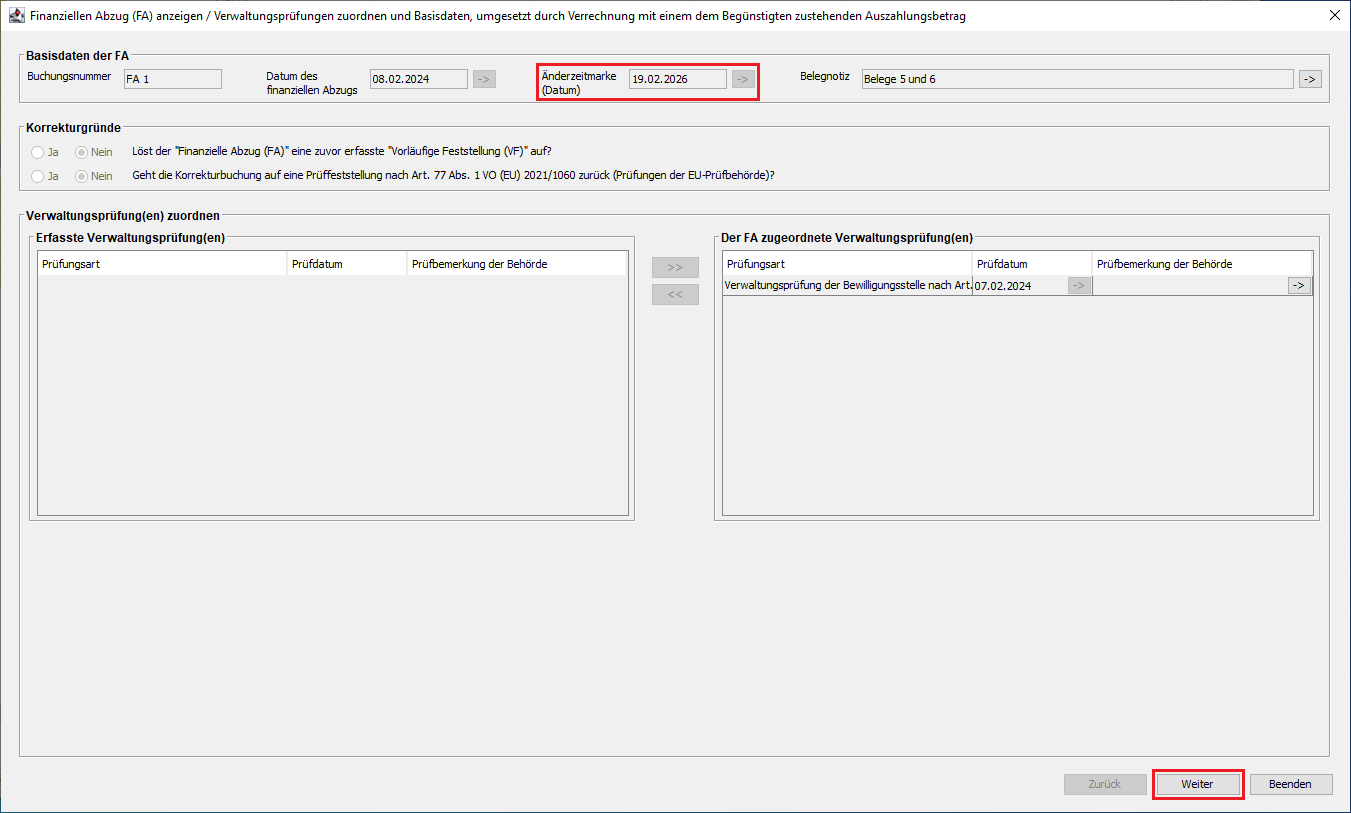Click the >> assign button between the tables
Screen dimensions: 1351x813
675,268
